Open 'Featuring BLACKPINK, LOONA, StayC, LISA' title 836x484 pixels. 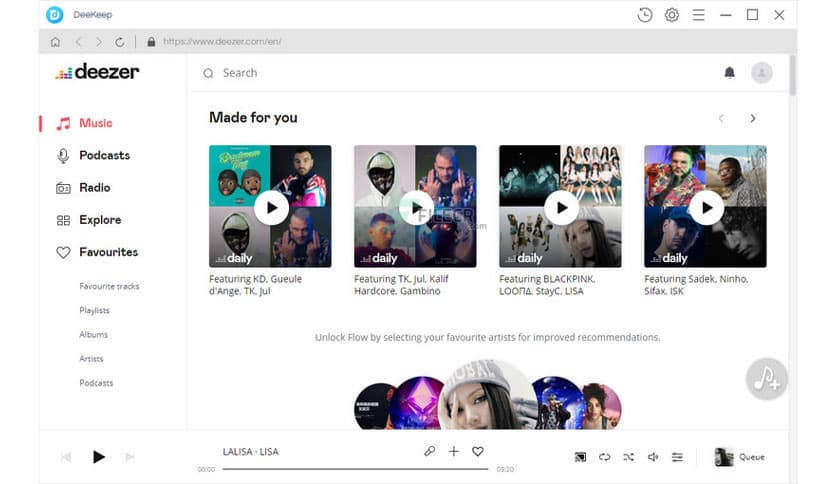(x=547, y=285)
